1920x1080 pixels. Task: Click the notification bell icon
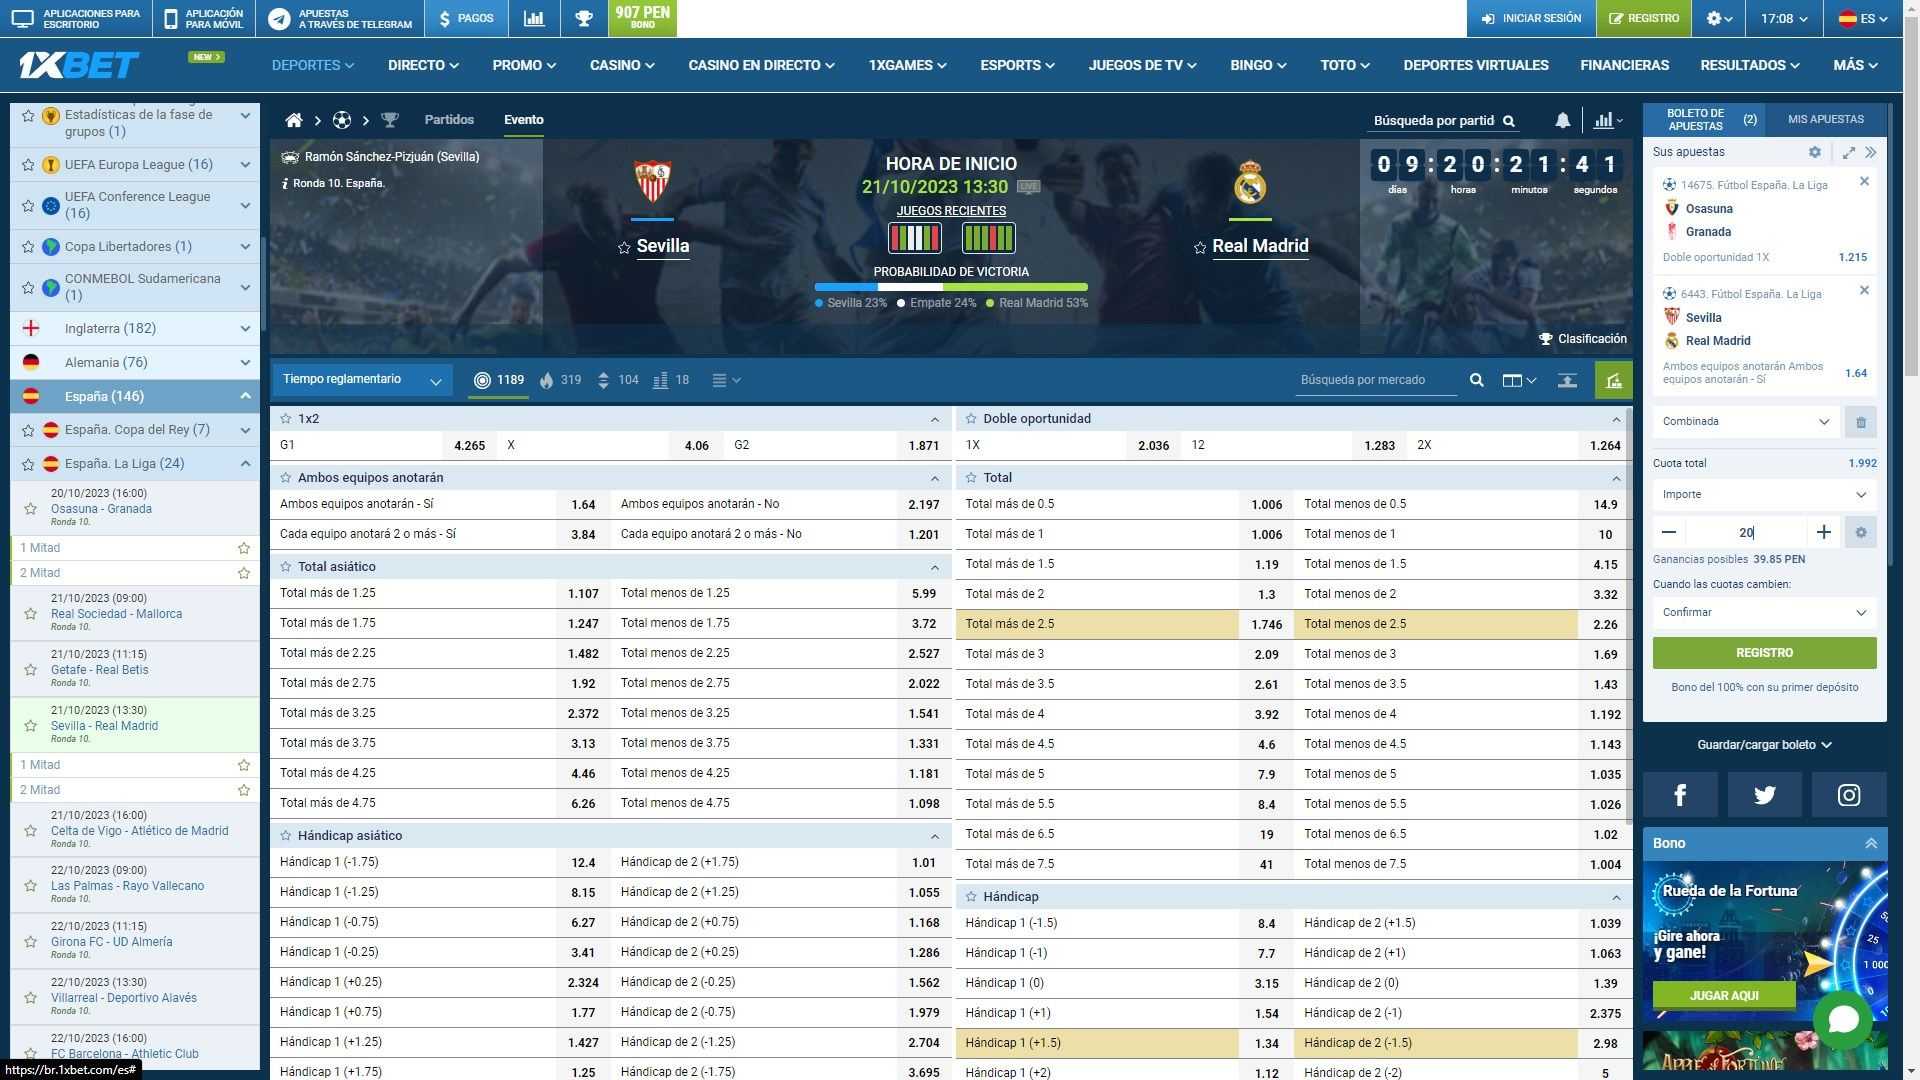click(x=1562, y=120)
